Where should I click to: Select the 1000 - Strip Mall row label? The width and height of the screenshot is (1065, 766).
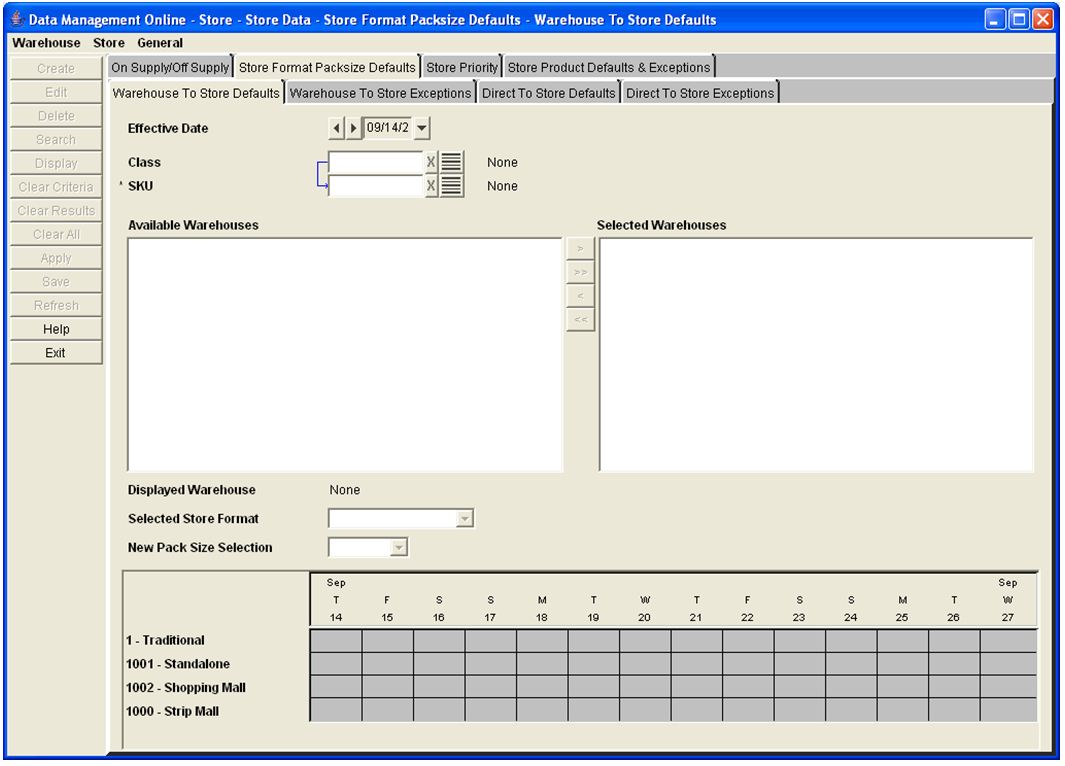pos(173,712)
